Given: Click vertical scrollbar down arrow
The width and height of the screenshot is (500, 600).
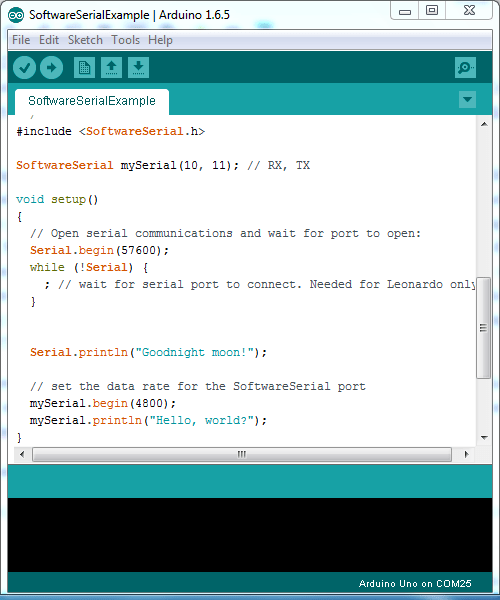Looking at the screenshot, I should 484,437.
